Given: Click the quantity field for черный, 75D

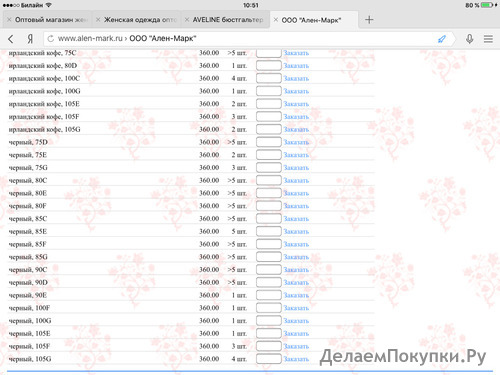Looking at the screenshot, I should click(269, 142).
